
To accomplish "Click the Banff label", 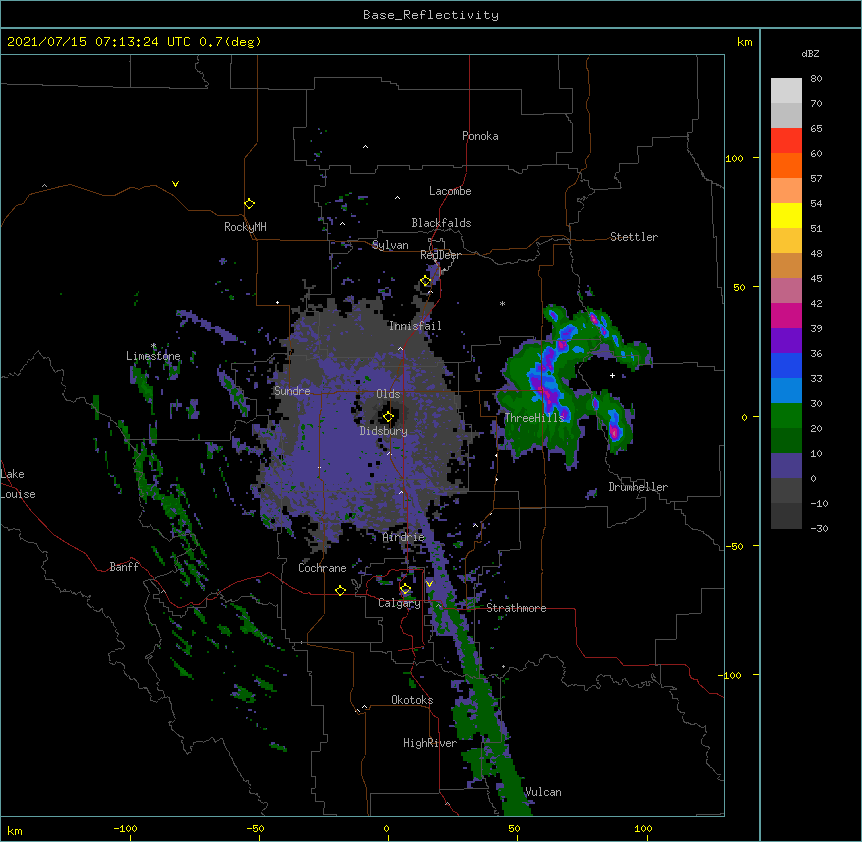I will coord(124,567).
